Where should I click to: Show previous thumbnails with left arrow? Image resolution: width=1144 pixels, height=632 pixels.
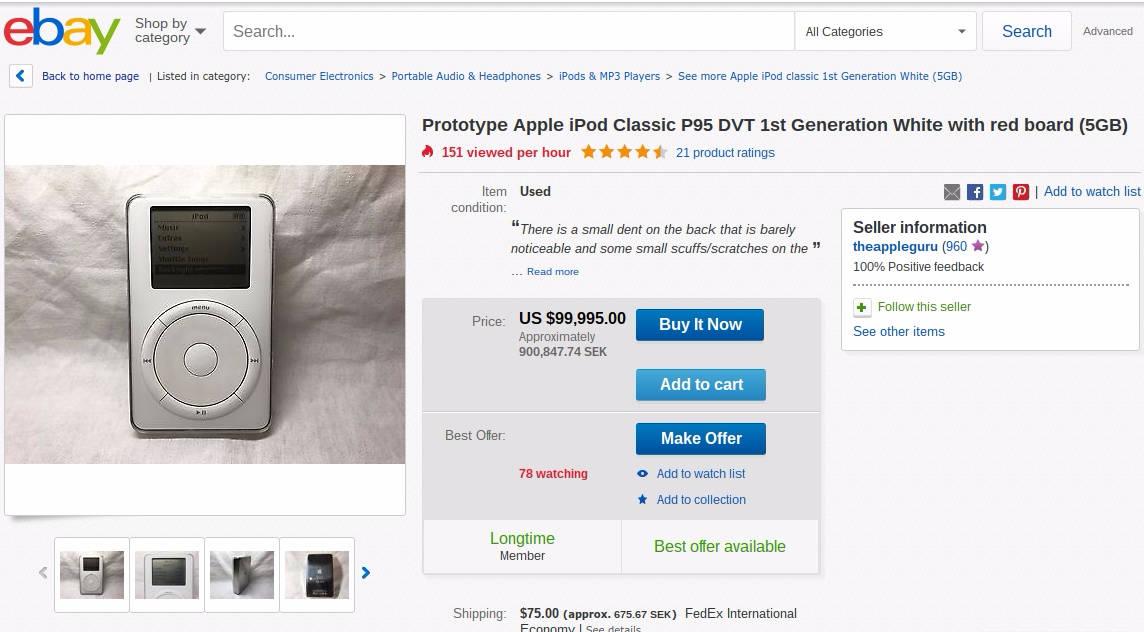[43, 573]
